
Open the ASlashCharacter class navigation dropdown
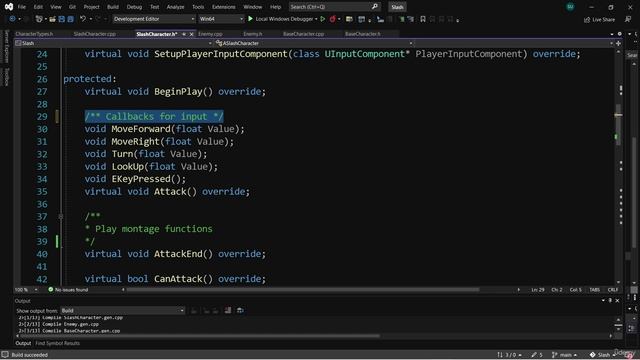tap(313, 43)
